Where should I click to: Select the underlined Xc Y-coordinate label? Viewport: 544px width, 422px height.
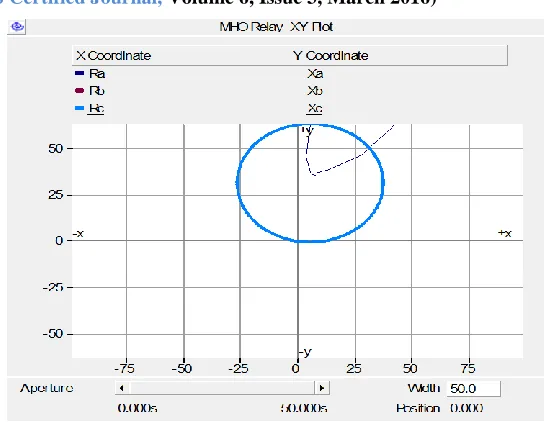pyautogui.click(x=314, y=109)
